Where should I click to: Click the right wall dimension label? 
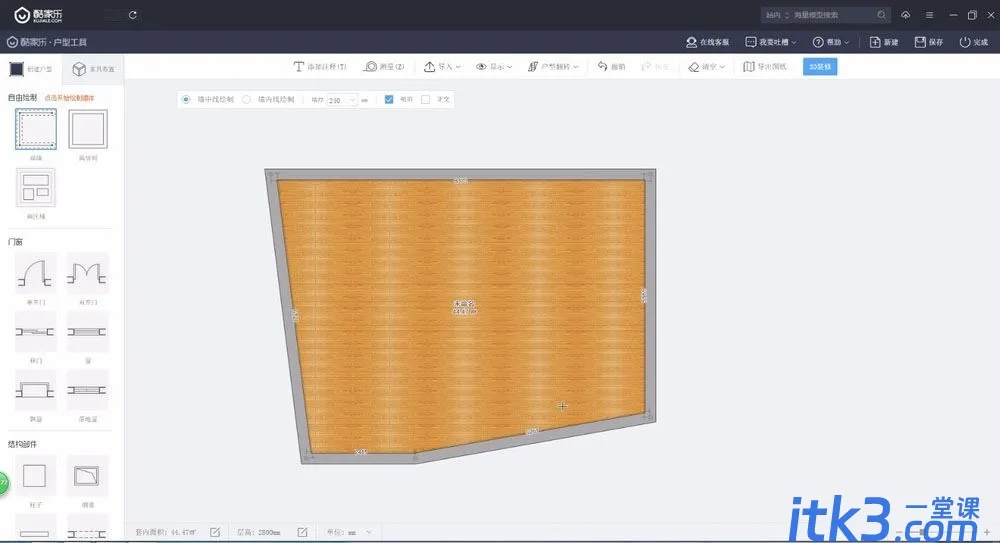click(x=644, y=295)
